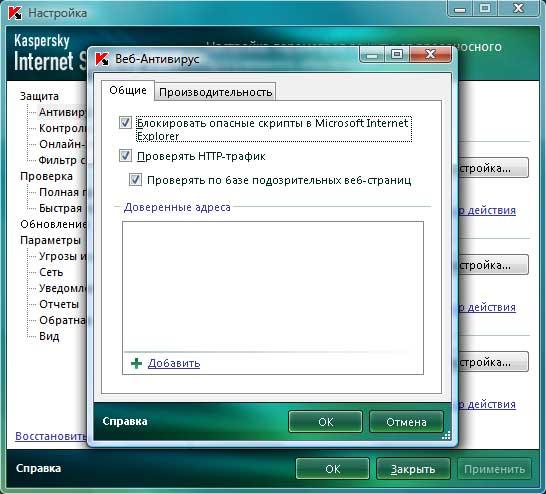Image resolution: width=546 pixels, height=494 pixels.
Task: Select the Отчеты item under Параметры
Action: 59,304
